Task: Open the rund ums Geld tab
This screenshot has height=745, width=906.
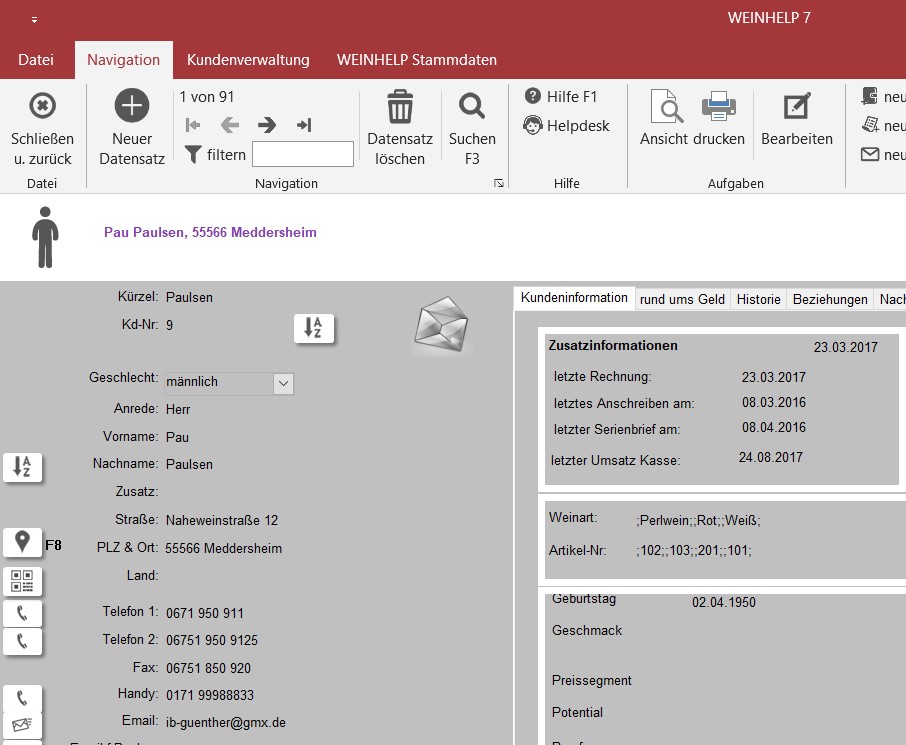Action: click(682, 299)
